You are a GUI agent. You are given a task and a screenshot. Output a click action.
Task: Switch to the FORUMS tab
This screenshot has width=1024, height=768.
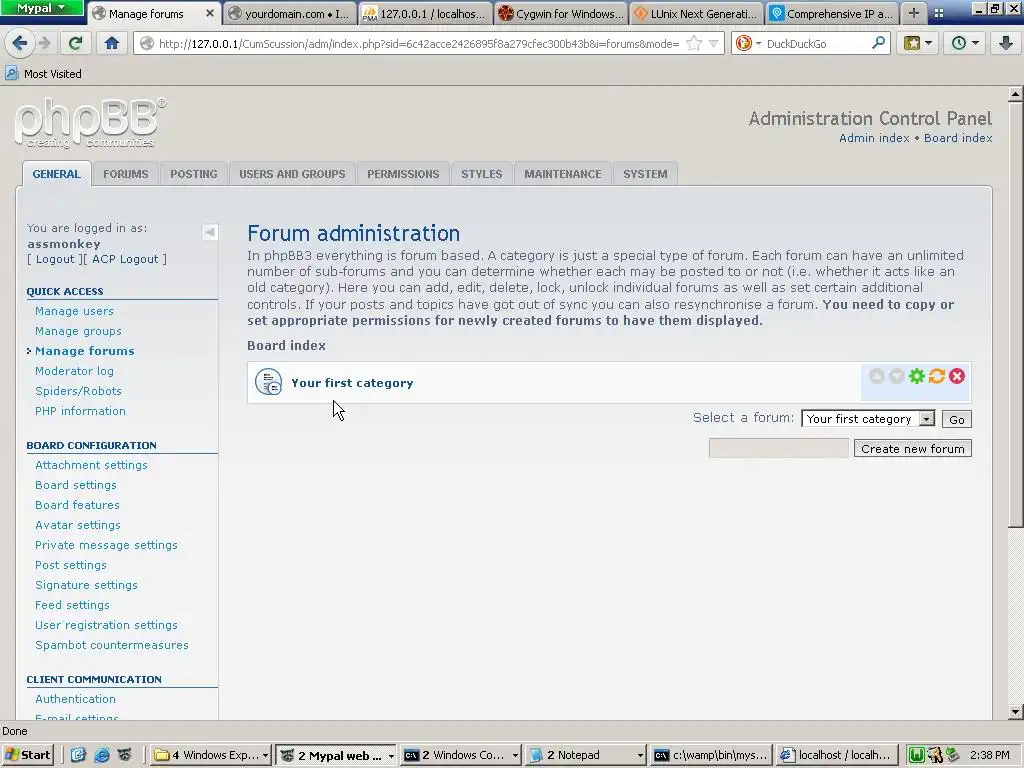125,174
